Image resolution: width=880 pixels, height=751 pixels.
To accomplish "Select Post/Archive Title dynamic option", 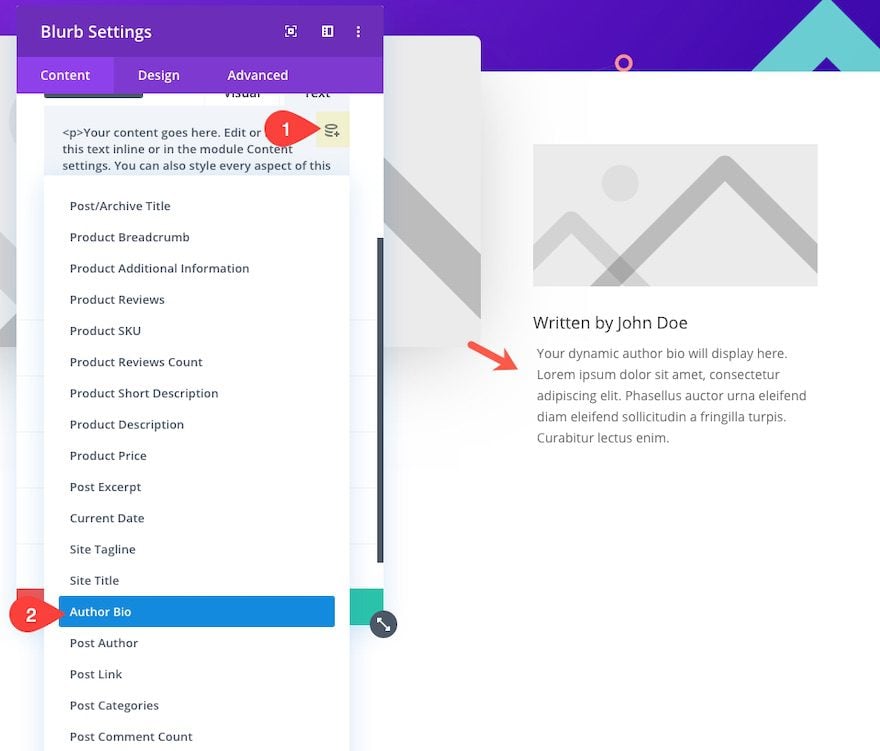I will [x=196, y=206].
